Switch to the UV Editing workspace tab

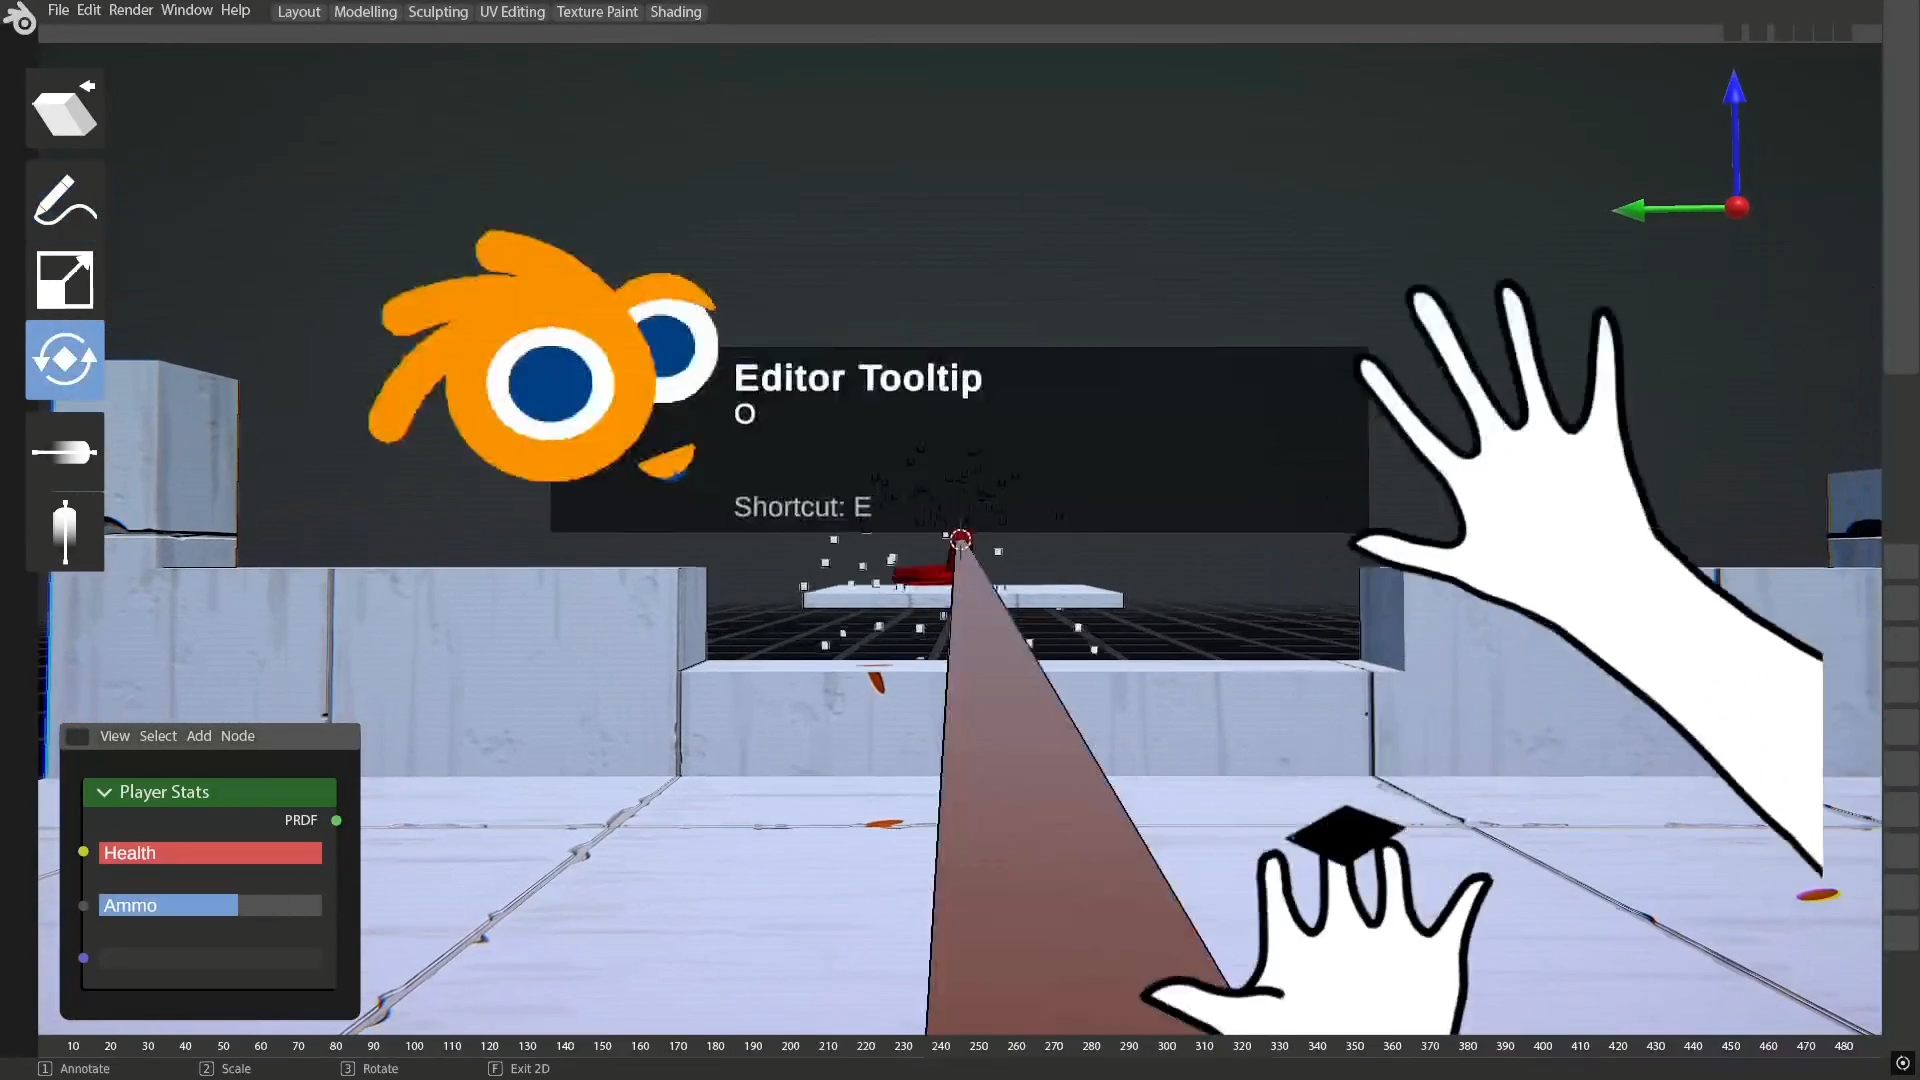click(x=512, y=12)
